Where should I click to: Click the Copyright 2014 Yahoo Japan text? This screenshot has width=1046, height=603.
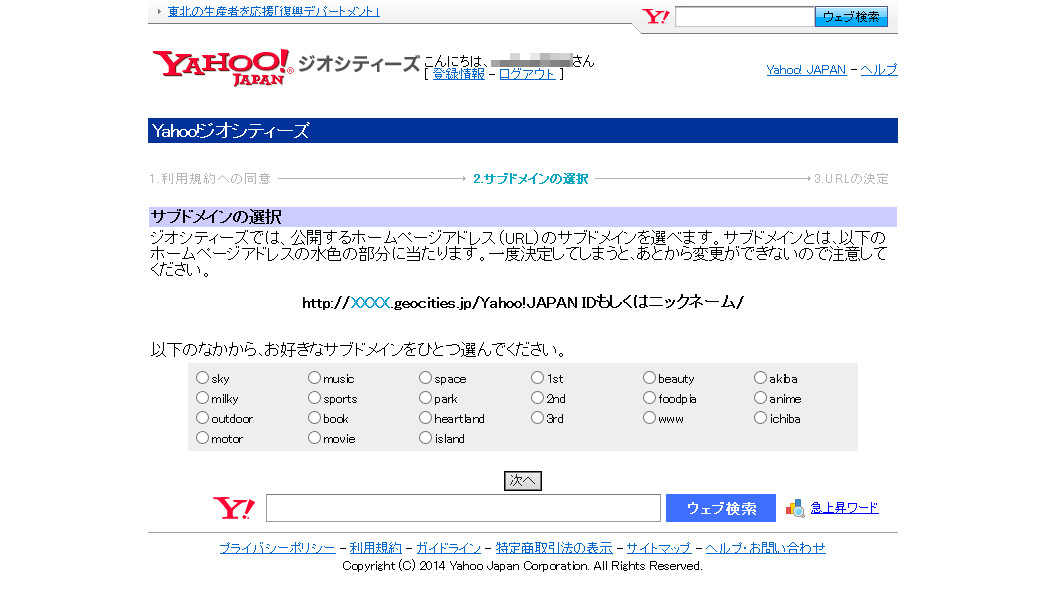tap(522, 566)
